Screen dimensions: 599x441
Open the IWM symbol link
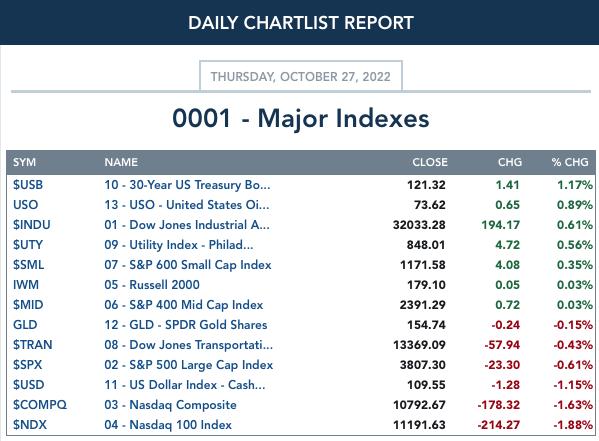(26, 285)
